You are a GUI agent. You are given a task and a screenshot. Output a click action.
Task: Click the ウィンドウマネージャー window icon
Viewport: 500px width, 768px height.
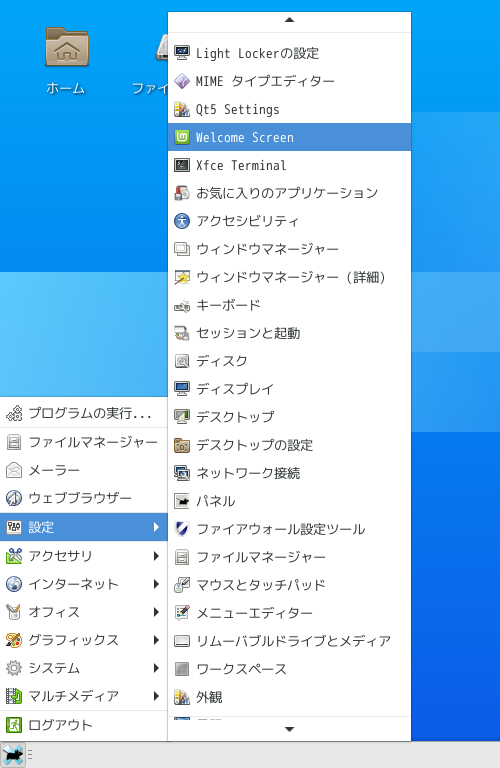tap(182, 249)
